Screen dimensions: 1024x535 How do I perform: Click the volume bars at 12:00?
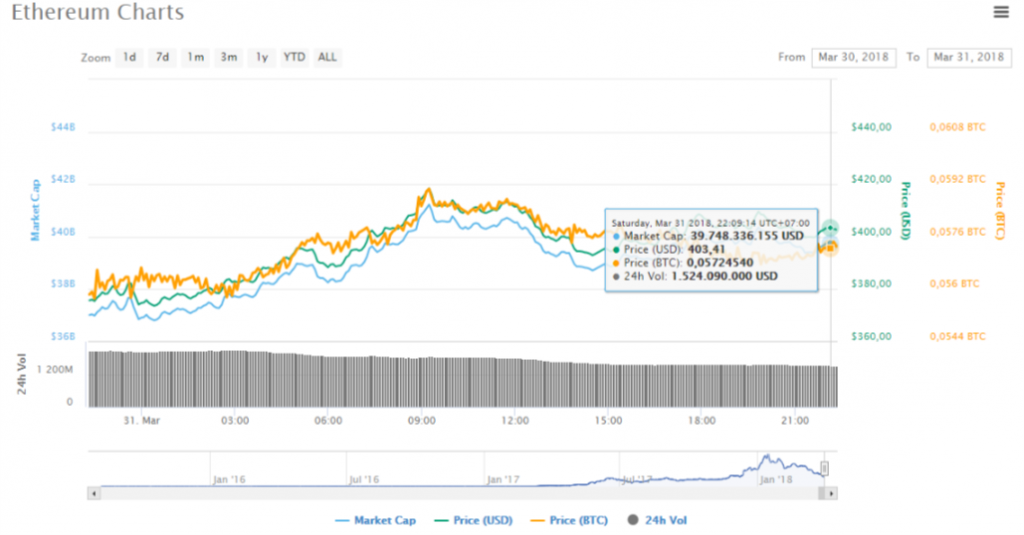pos(515,385)
